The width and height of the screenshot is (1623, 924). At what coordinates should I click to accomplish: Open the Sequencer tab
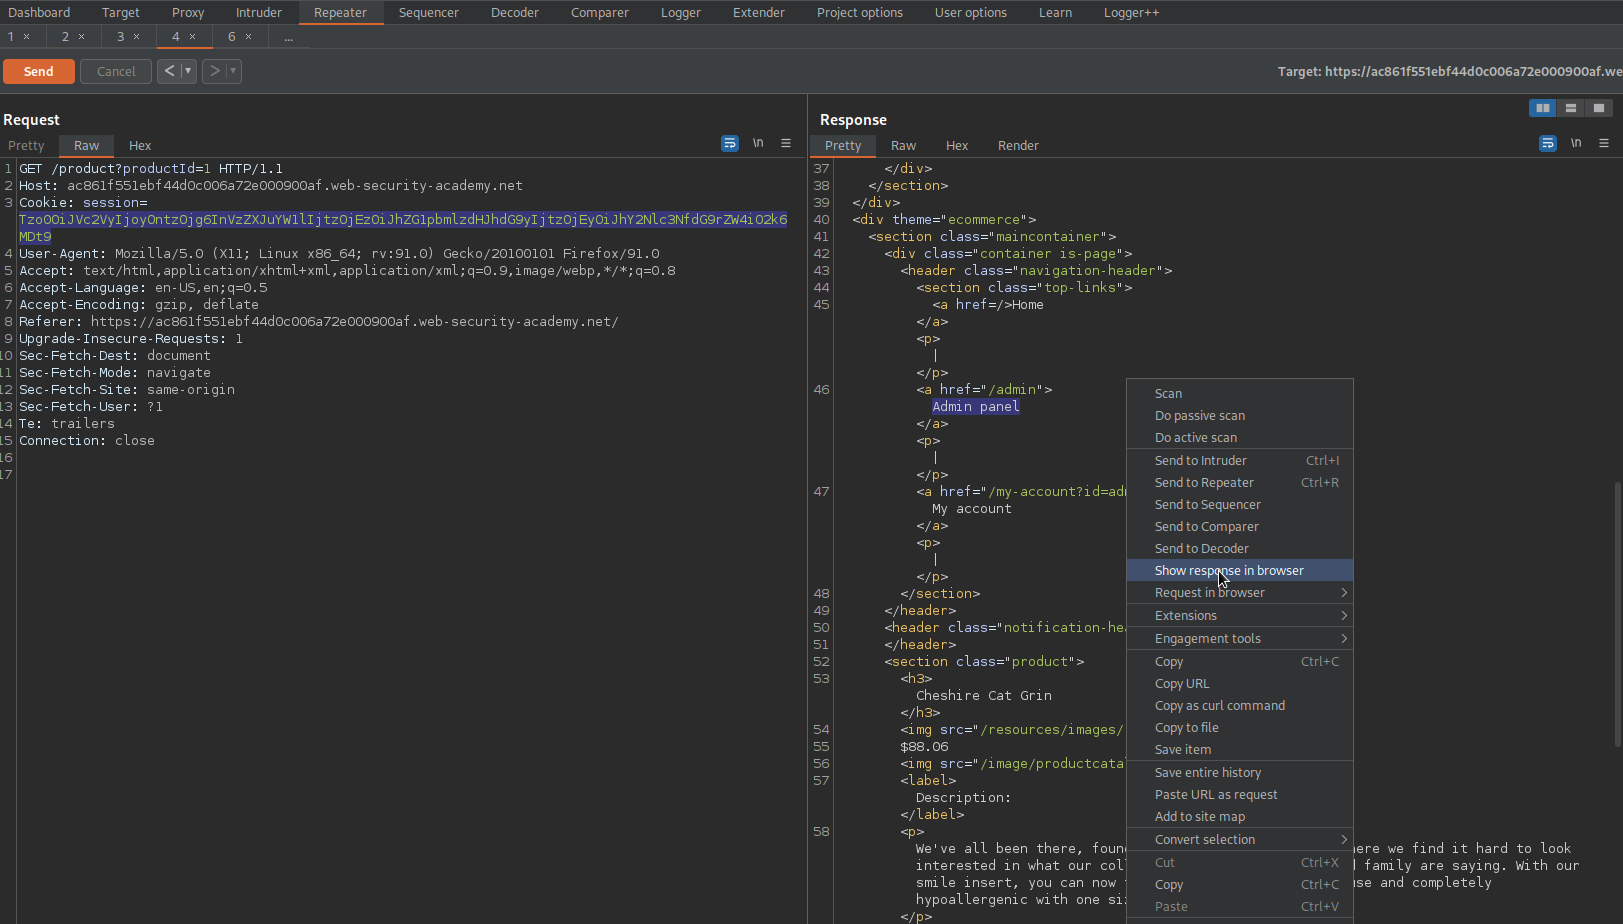(x=429, y=12)
